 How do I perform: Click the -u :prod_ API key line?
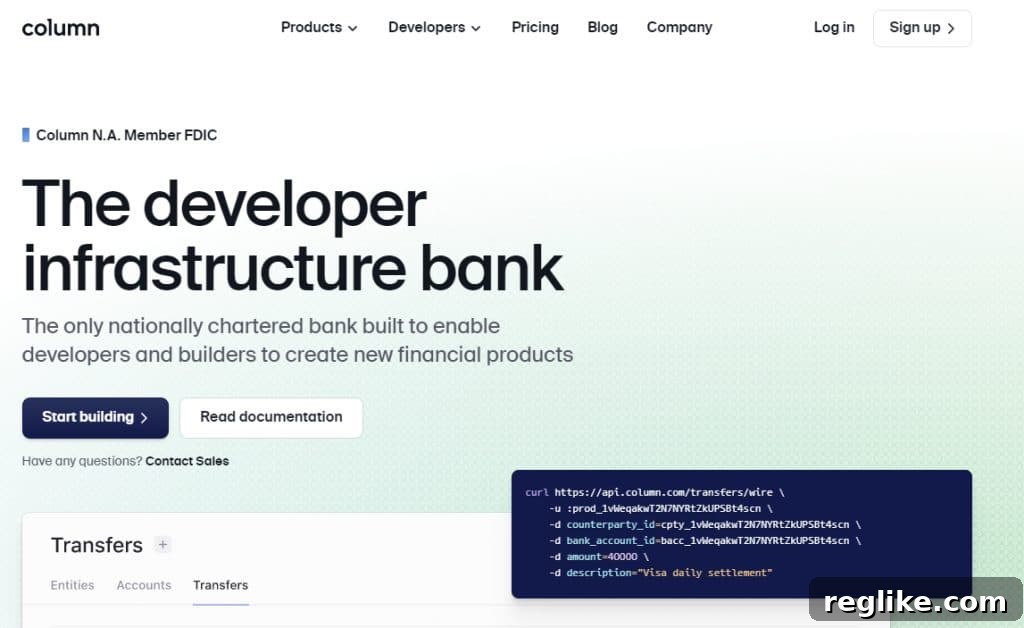coord(661,509)
